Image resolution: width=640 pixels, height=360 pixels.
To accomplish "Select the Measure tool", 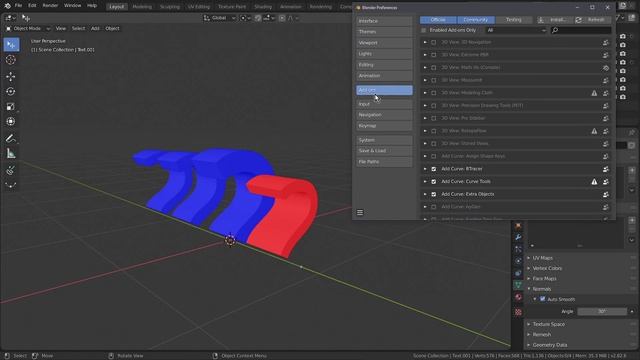I will (11, 154).
